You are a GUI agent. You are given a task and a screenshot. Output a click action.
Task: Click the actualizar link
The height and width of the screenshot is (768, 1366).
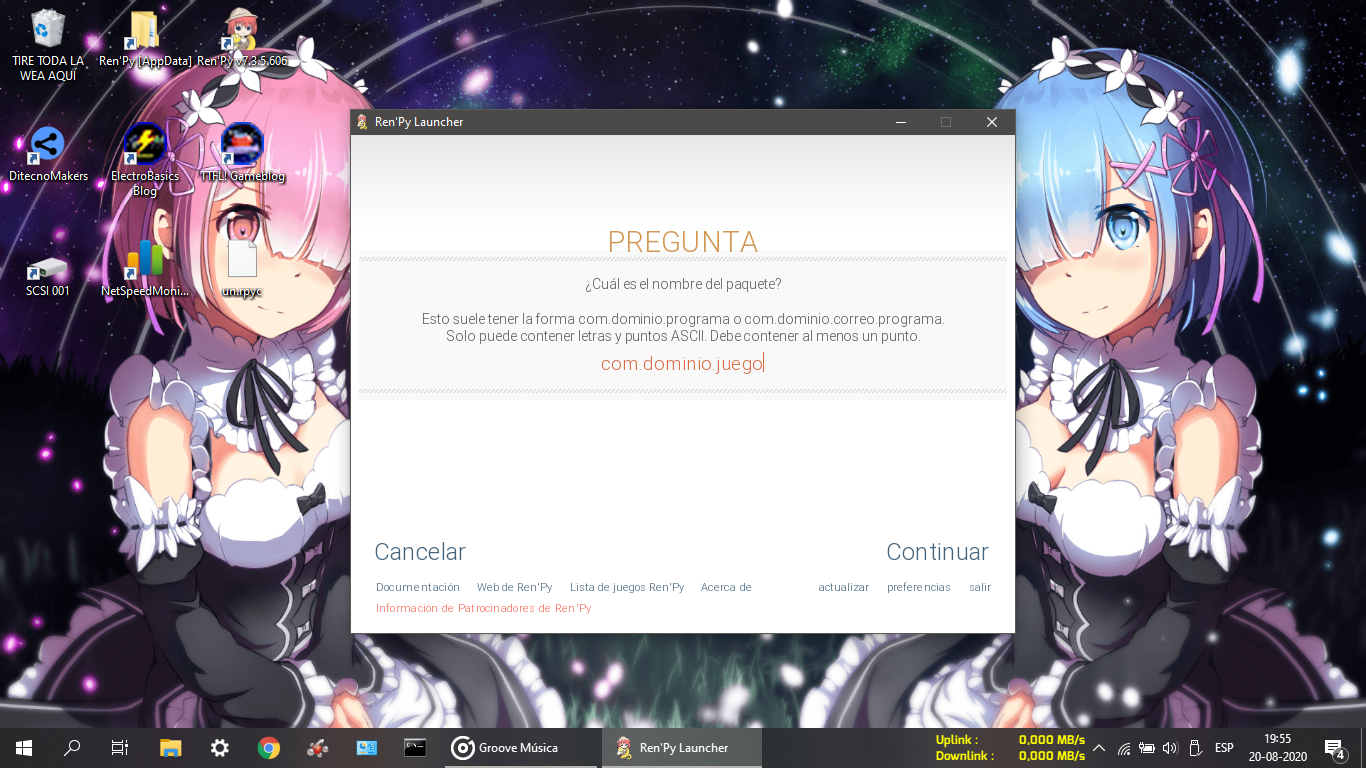coord(843,587)
